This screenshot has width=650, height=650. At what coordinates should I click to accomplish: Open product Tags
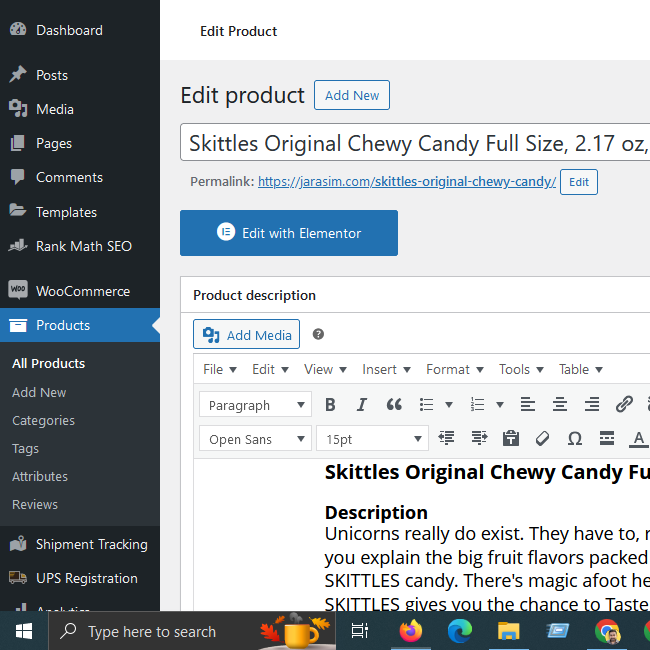[25, 448]
